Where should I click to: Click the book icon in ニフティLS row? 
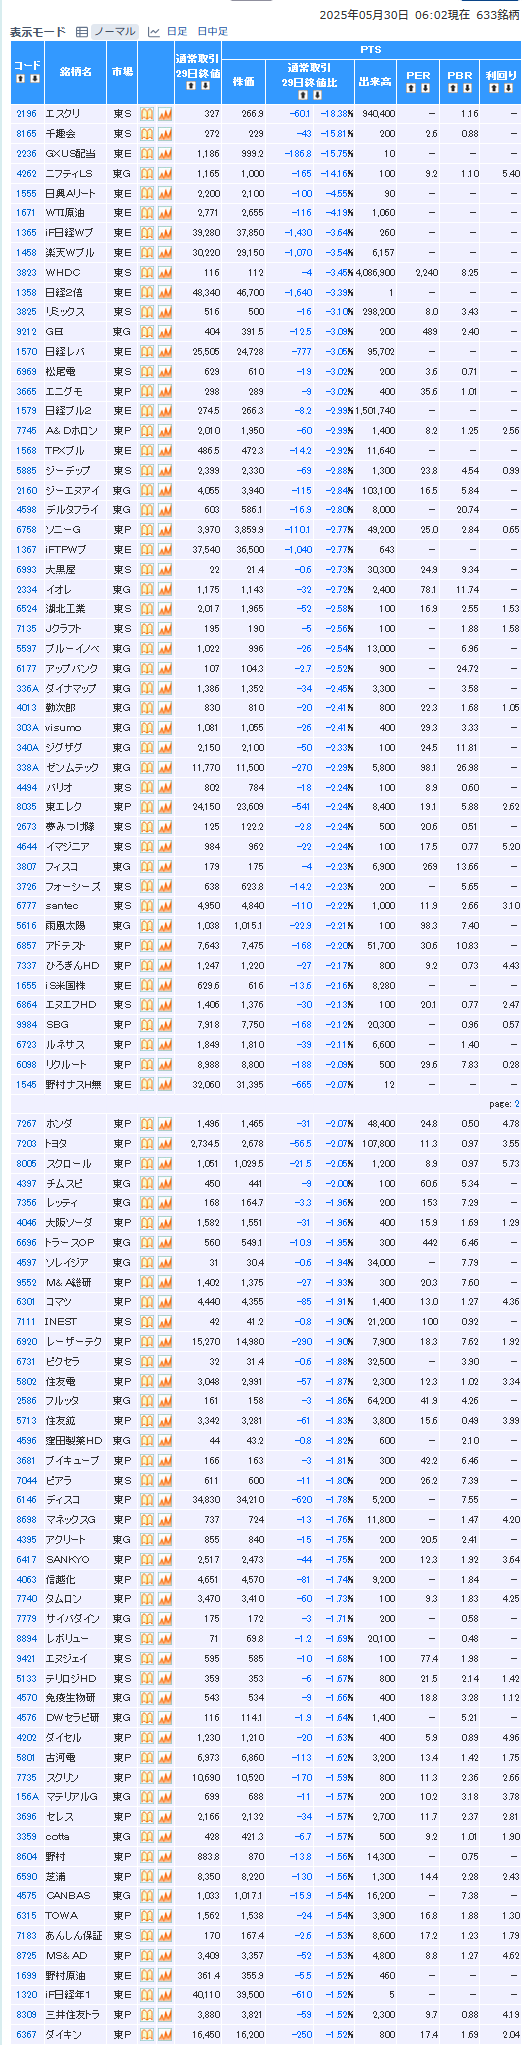pyautogui.click(x=146, y=173)
